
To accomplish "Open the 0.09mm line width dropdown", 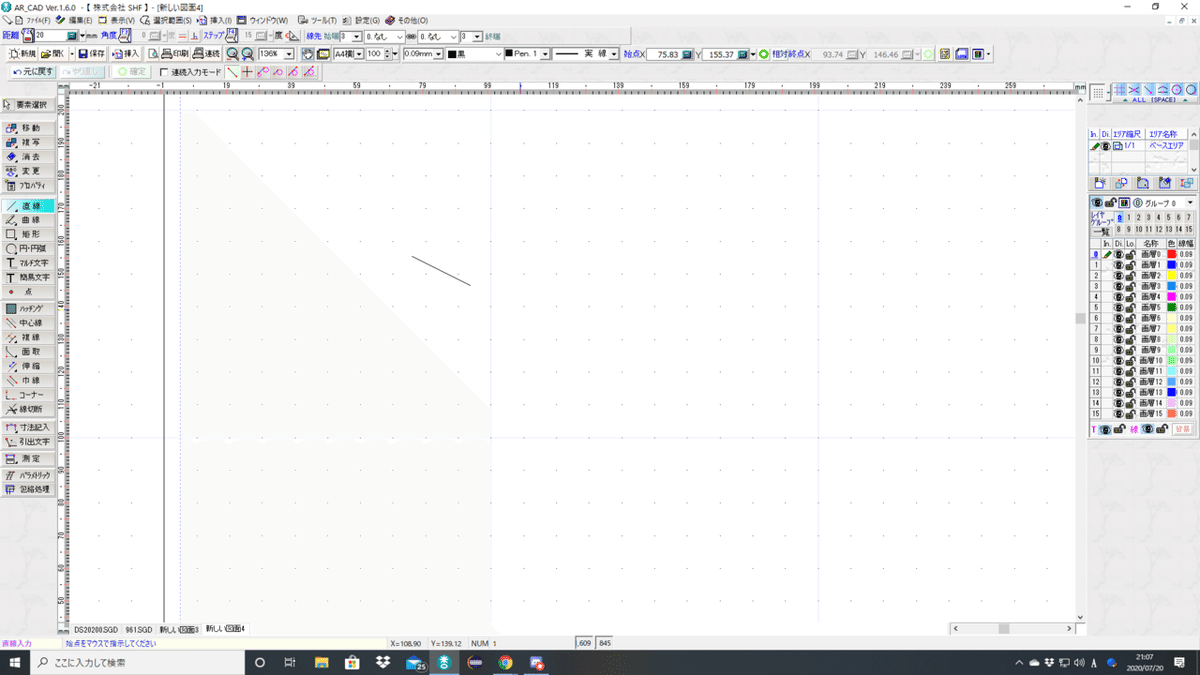I will click(x=439, y=54).
